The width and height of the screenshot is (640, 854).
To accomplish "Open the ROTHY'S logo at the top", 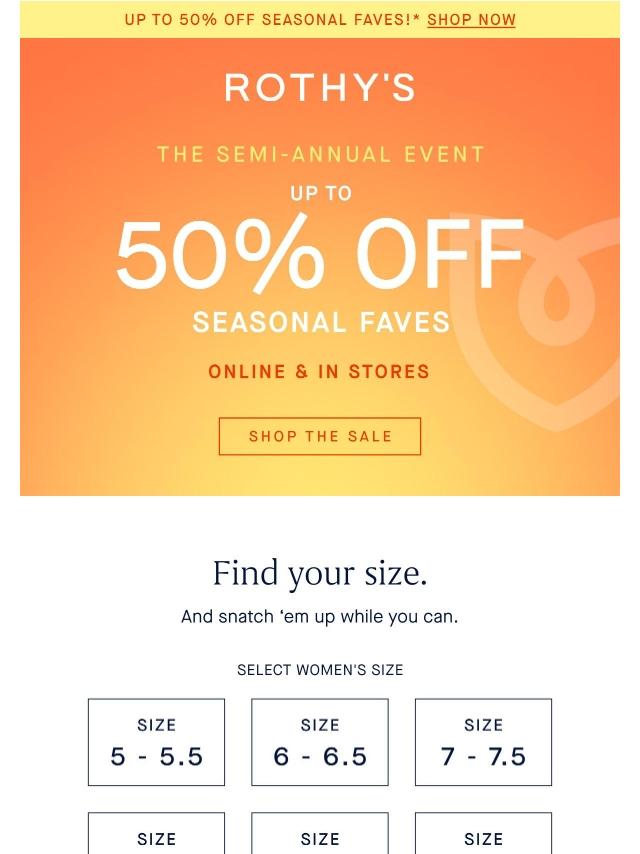I will pyautogui.click(x=320, y=88).
